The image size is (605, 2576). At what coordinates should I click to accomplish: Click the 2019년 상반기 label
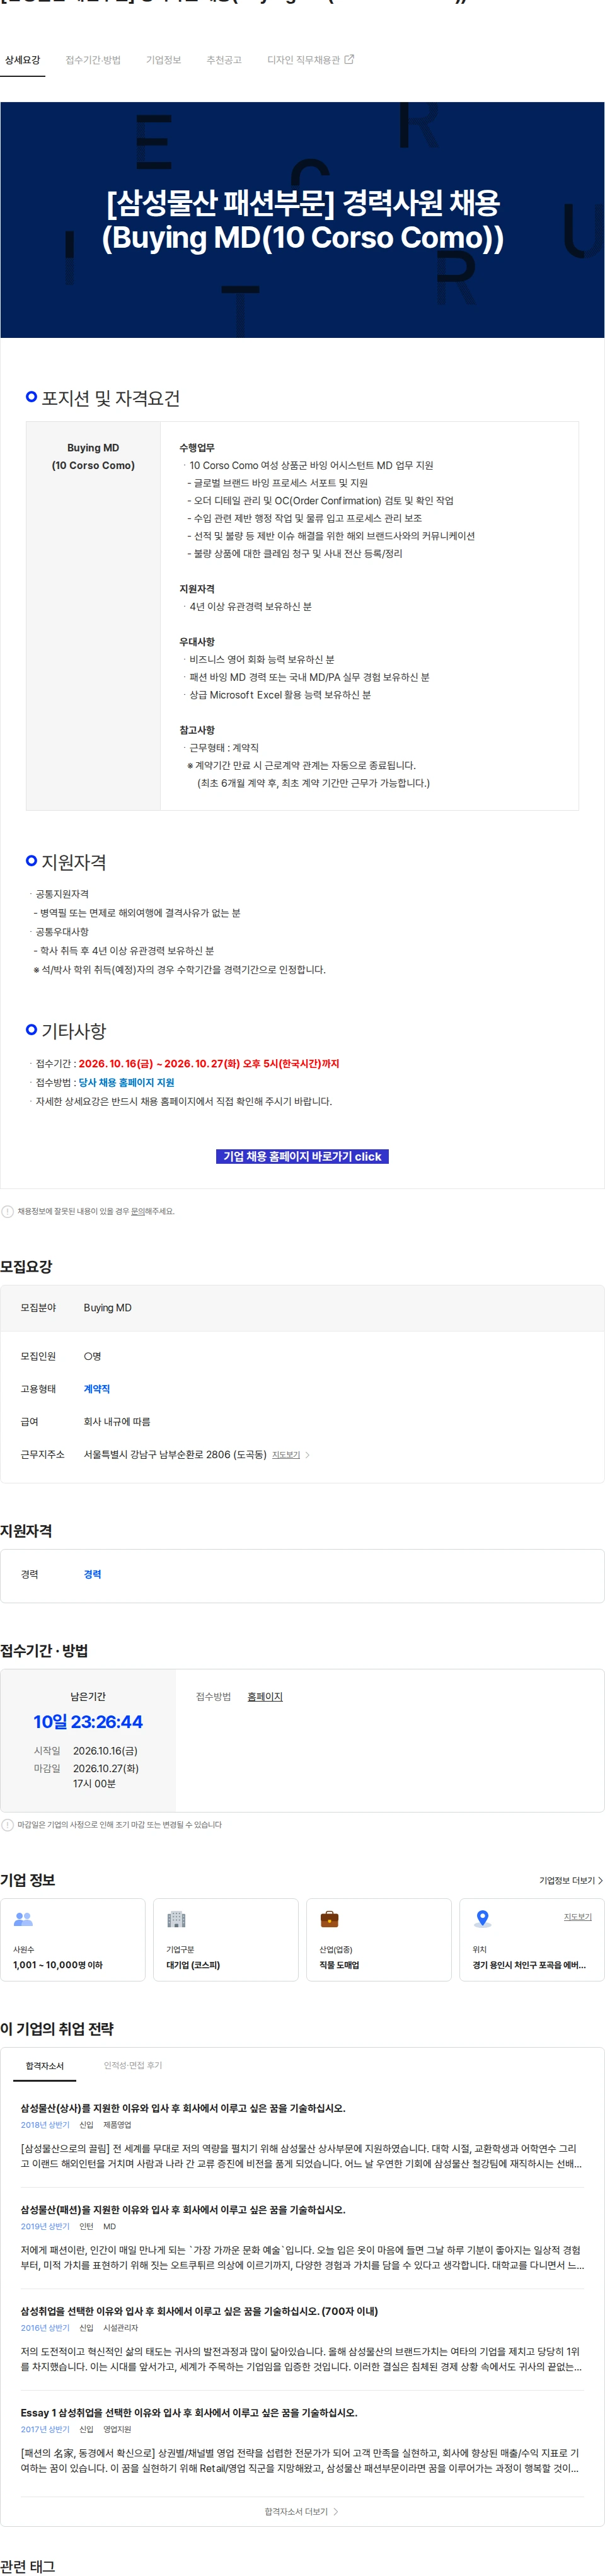click(x=45, y=2226)
